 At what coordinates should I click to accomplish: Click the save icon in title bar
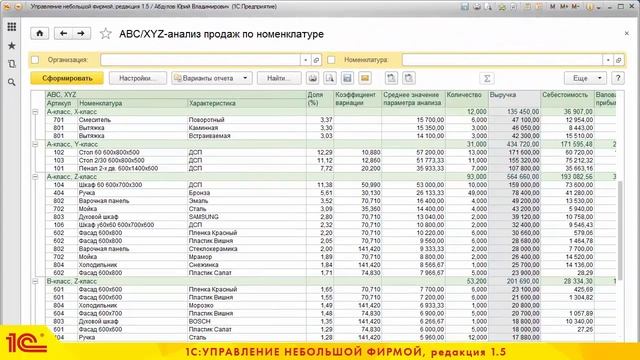tap(464, 7)
